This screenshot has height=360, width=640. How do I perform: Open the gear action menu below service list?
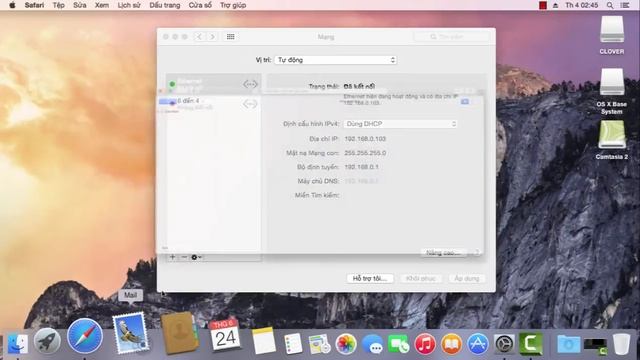pos(196,257)
